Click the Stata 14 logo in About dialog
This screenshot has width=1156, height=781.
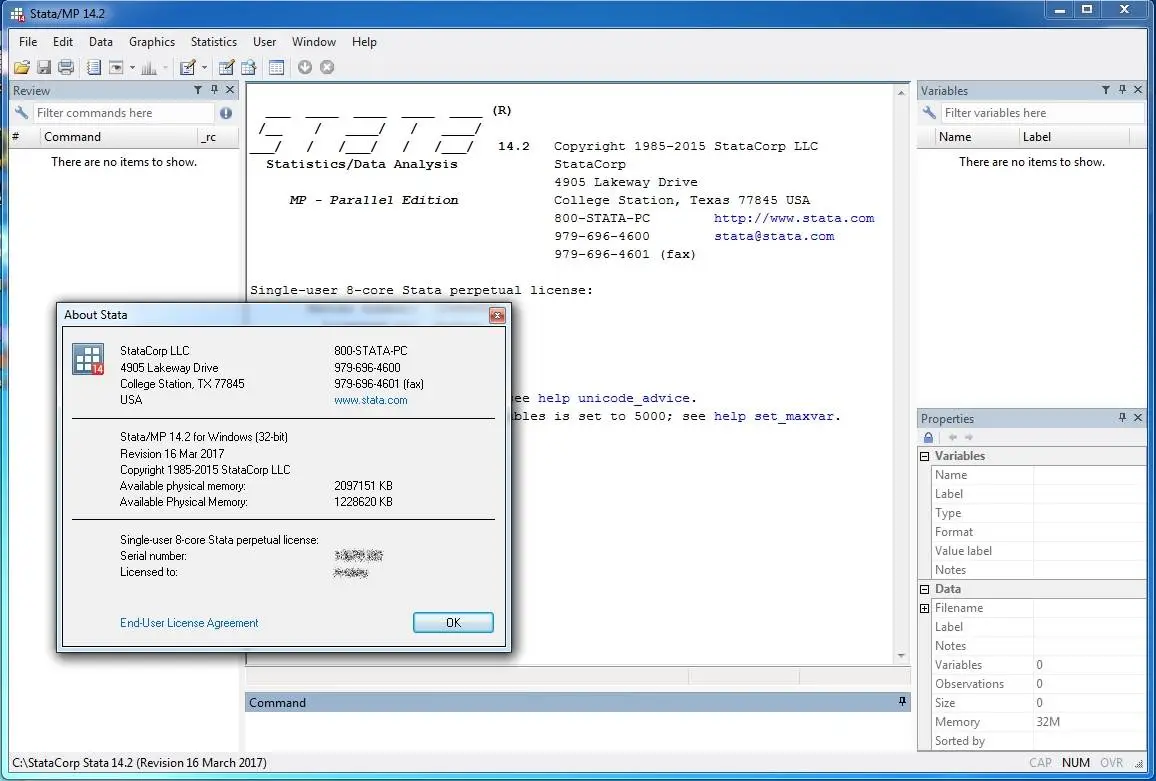pos(88,359)
